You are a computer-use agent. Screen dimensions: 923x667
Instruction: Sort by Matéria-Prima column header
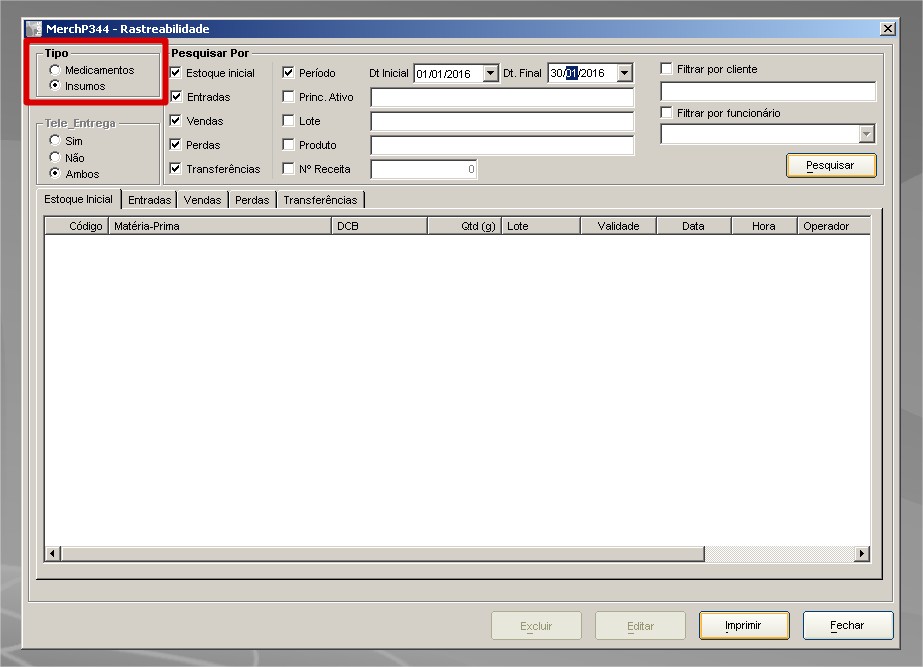pos(220,226)
